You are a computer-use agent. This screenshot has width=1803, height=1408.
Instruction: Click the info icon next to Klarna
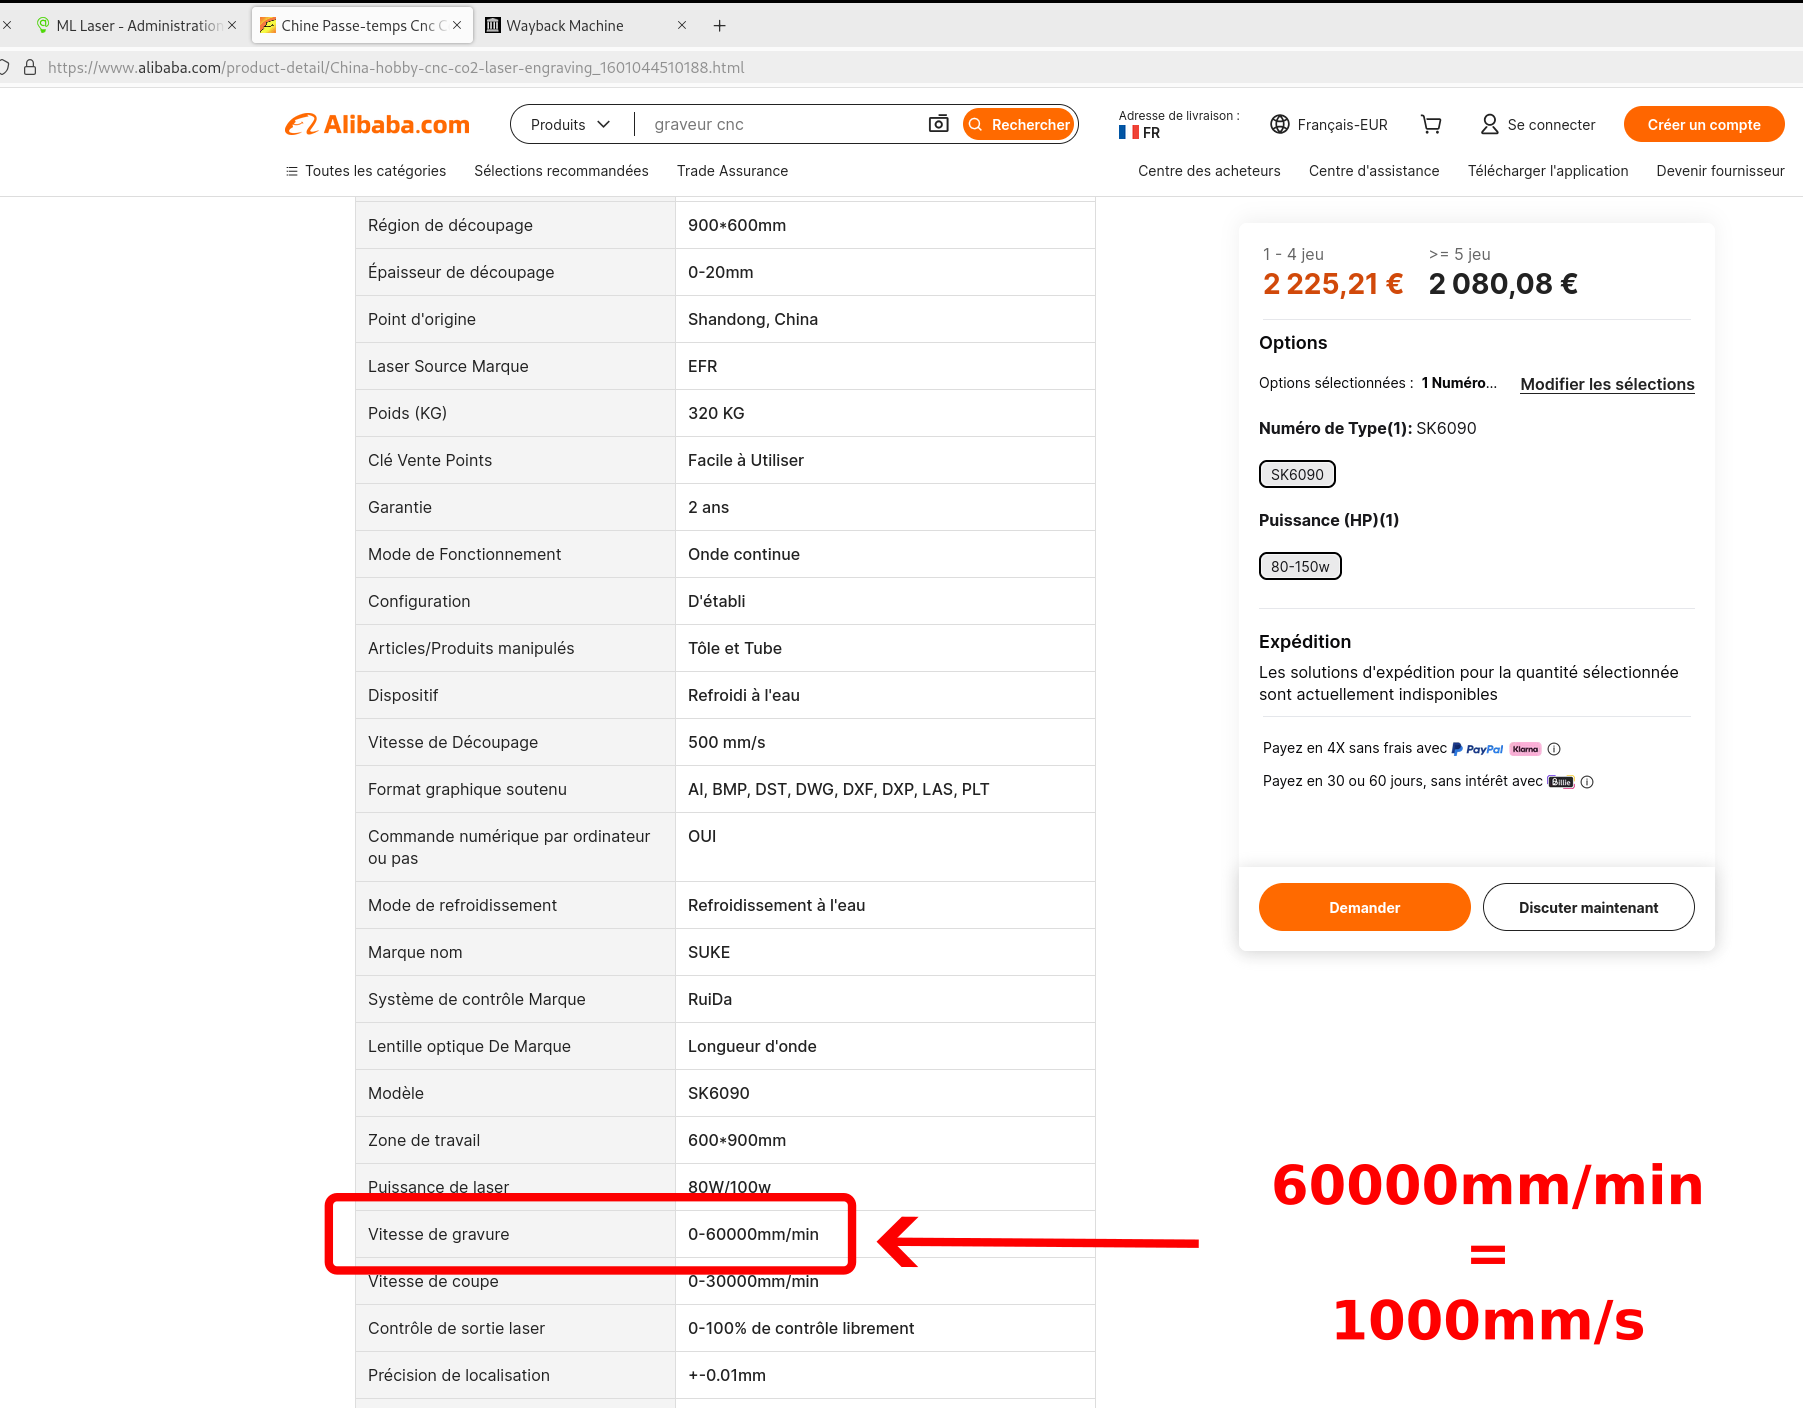1554,749
